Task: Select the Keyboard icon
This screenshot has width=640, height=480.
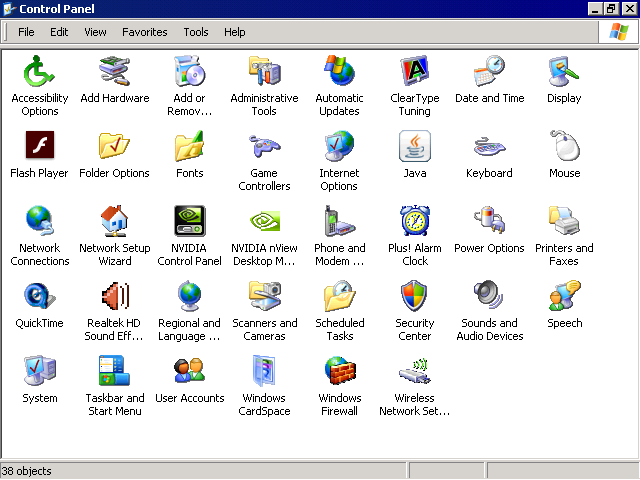Action: [x=489, y=147]
